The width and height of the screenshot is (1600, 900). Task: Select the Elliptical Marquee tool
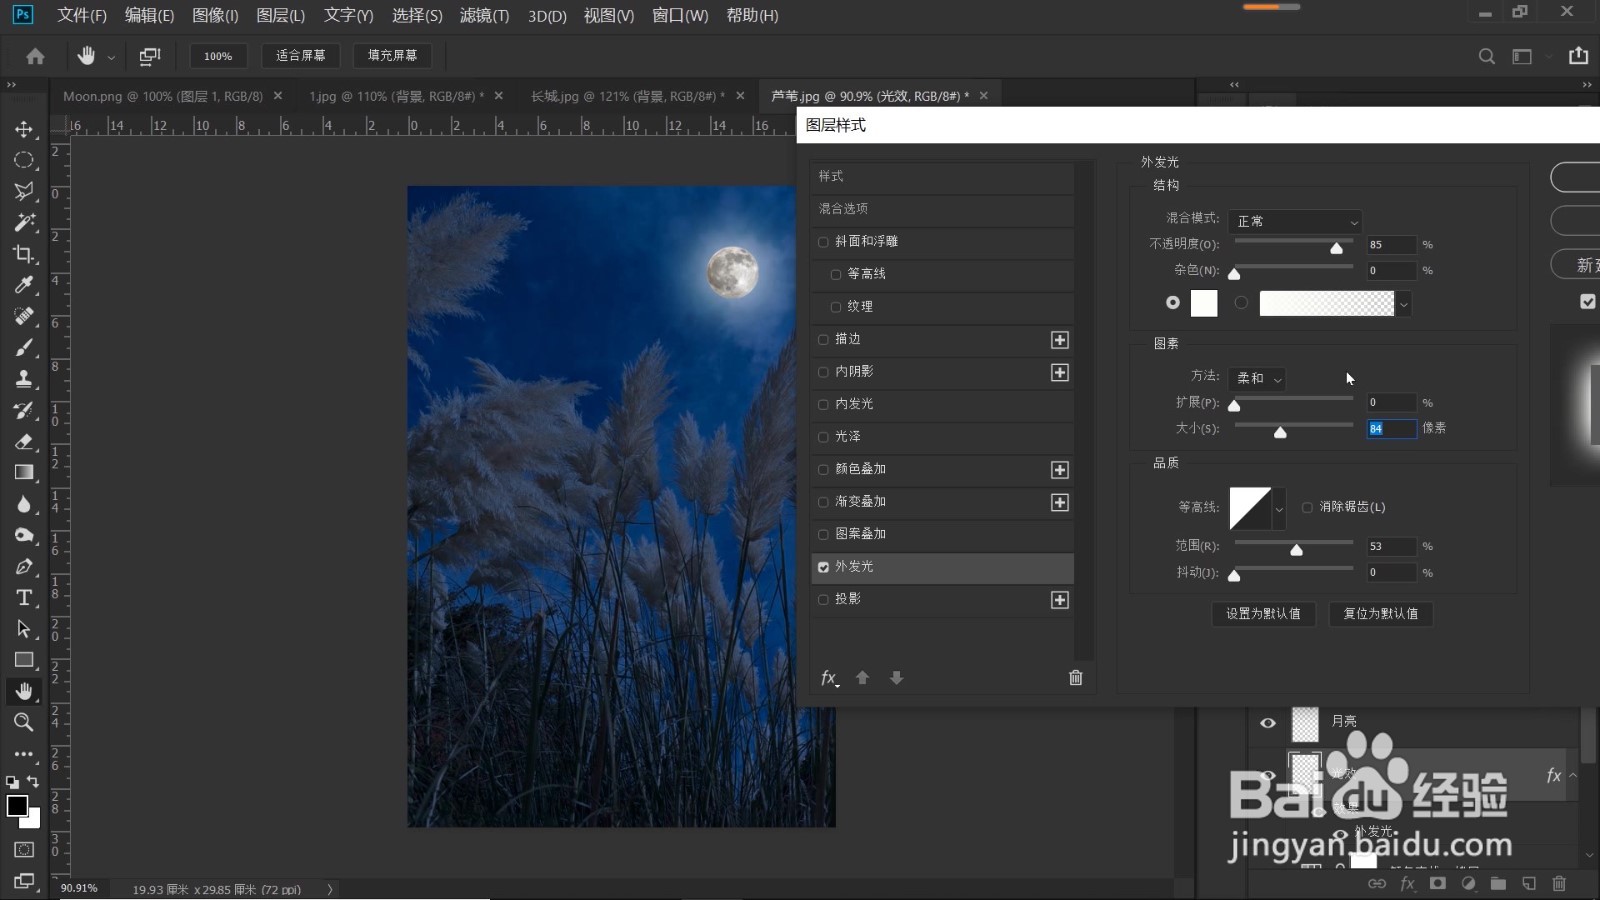[x=24, y=160]
